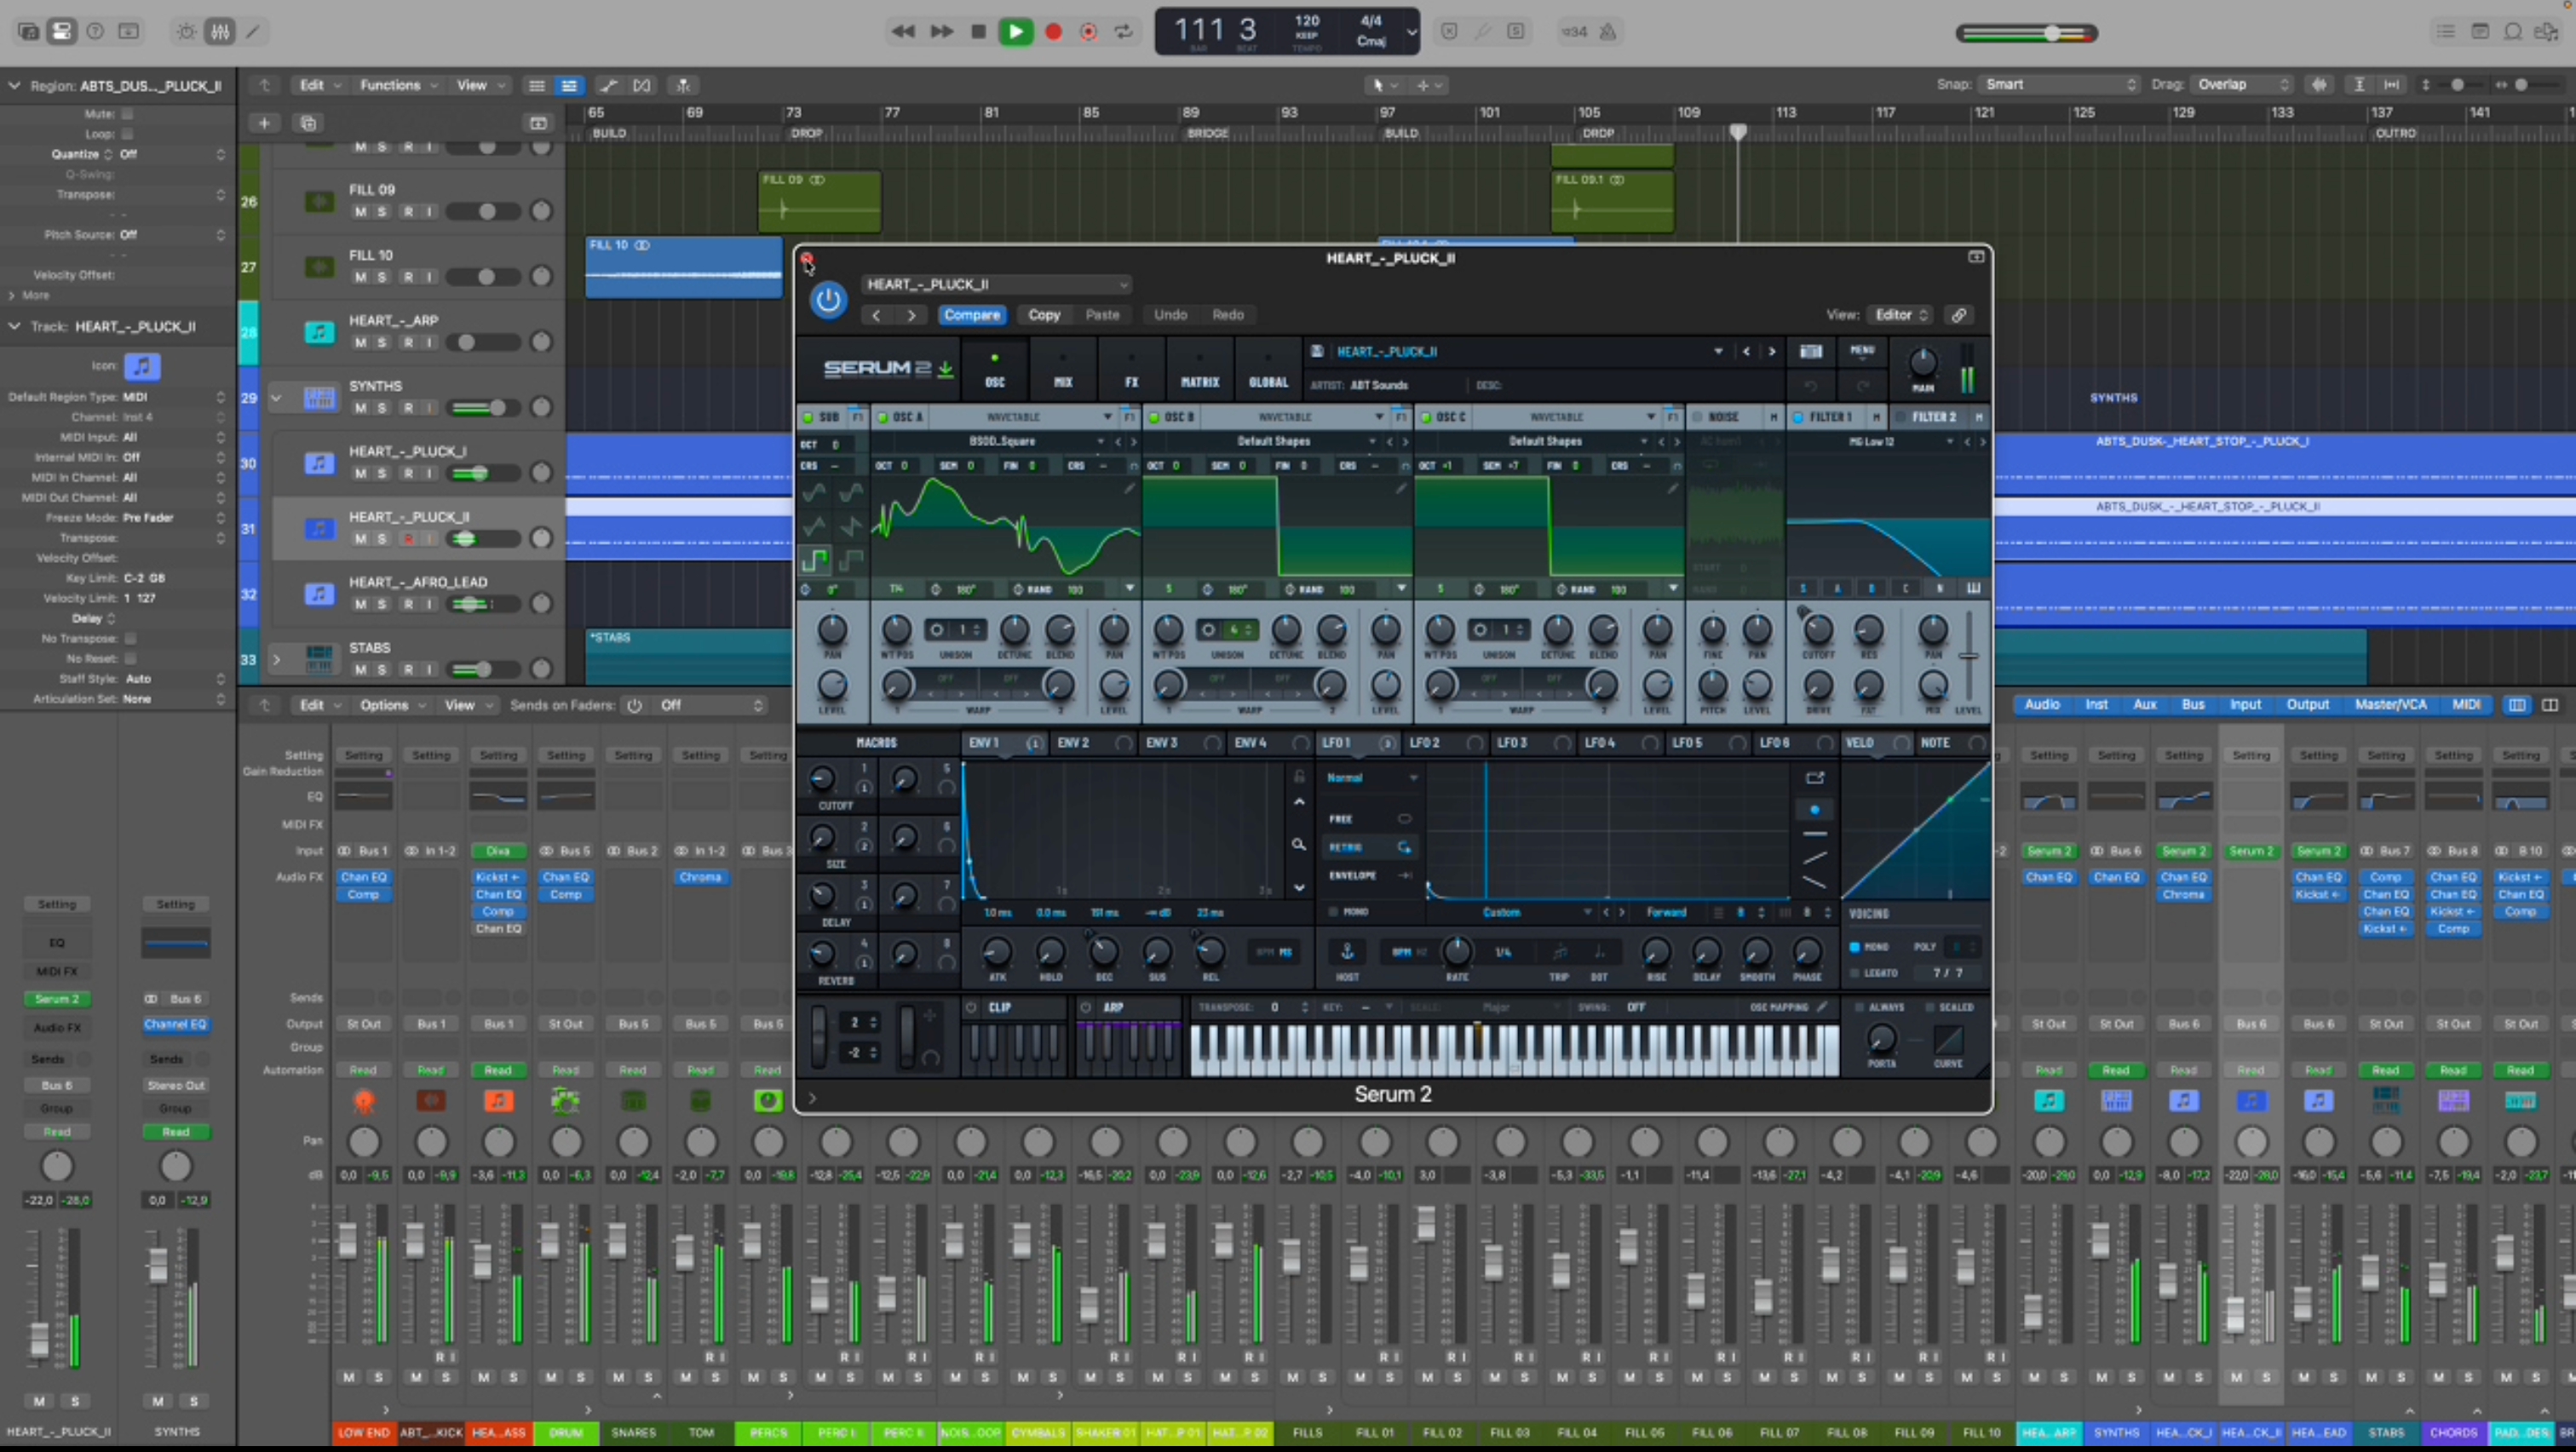Click the ENV 1 magnifier zoom icon
Viewport: 2576px width, 1452px height.
click(x=1298, y=845)
